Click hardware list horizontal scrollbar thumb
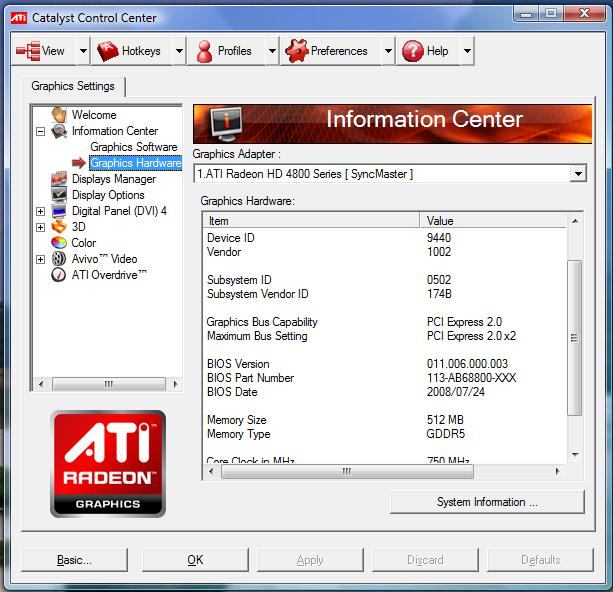This screenshot has height=592, width=613. 347,471
